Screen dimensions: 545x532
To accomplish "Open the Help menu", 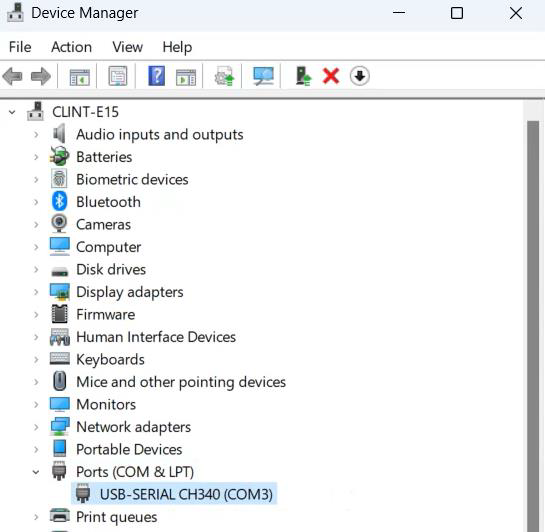I will click(177, 47).
